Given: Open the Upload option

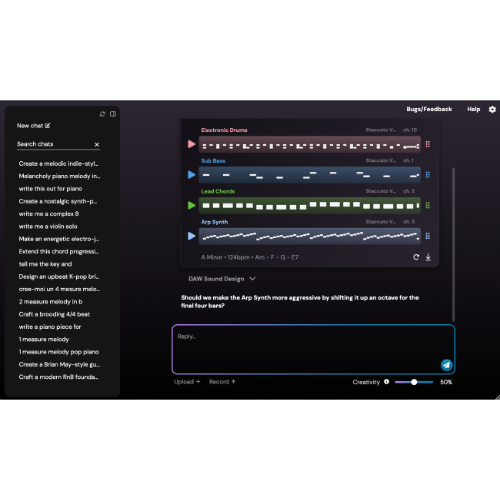Looking at the screenshot, I should click(187, 382).
